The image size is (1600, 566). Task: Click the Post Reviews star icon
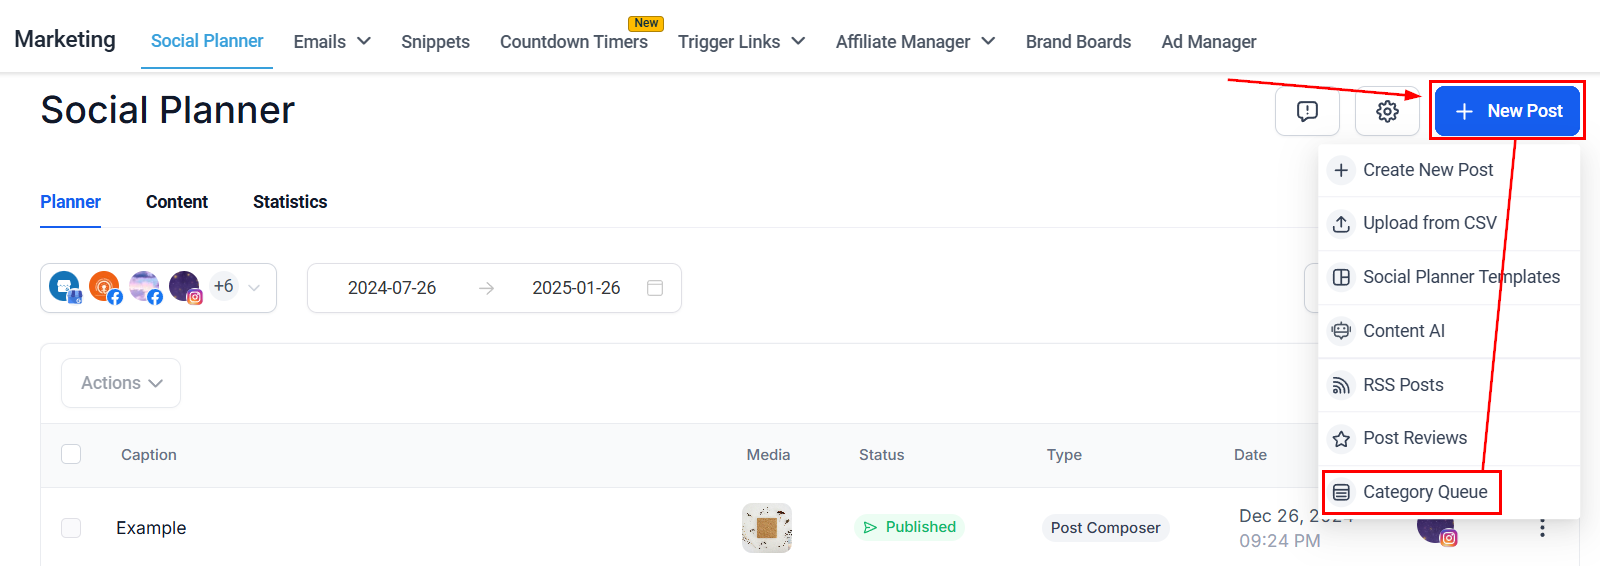(1341, 439)
